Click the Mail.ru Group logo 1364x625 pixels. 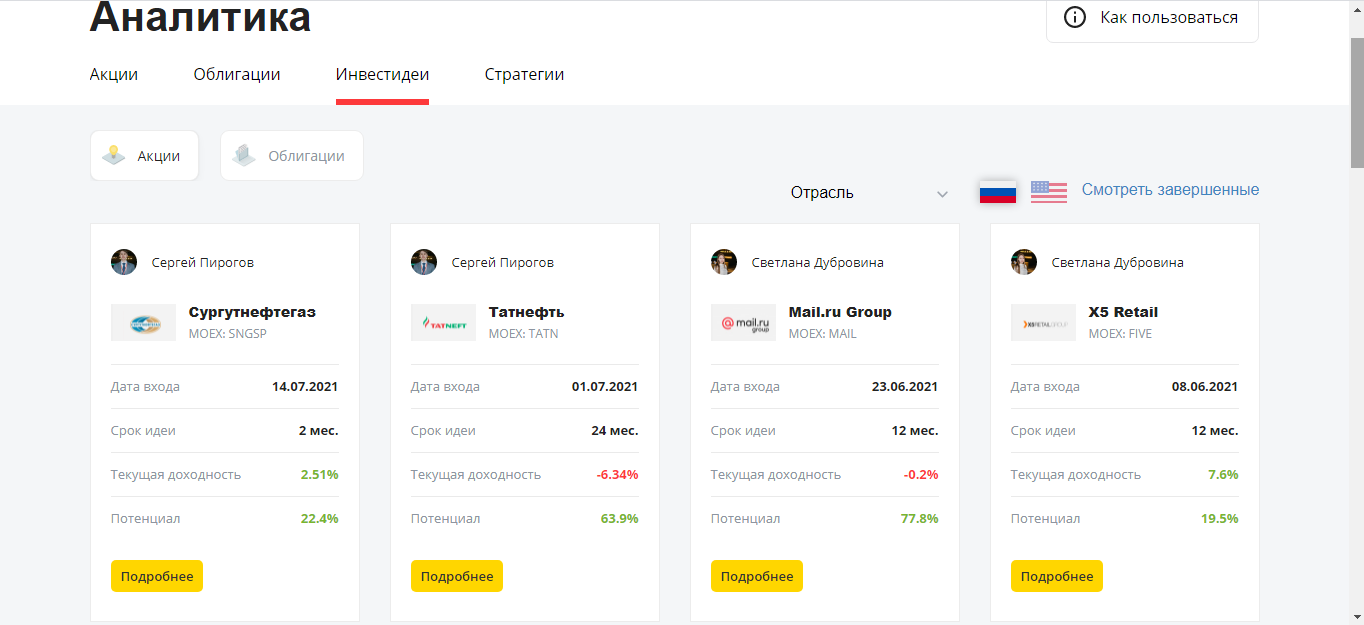pos(743,322)
